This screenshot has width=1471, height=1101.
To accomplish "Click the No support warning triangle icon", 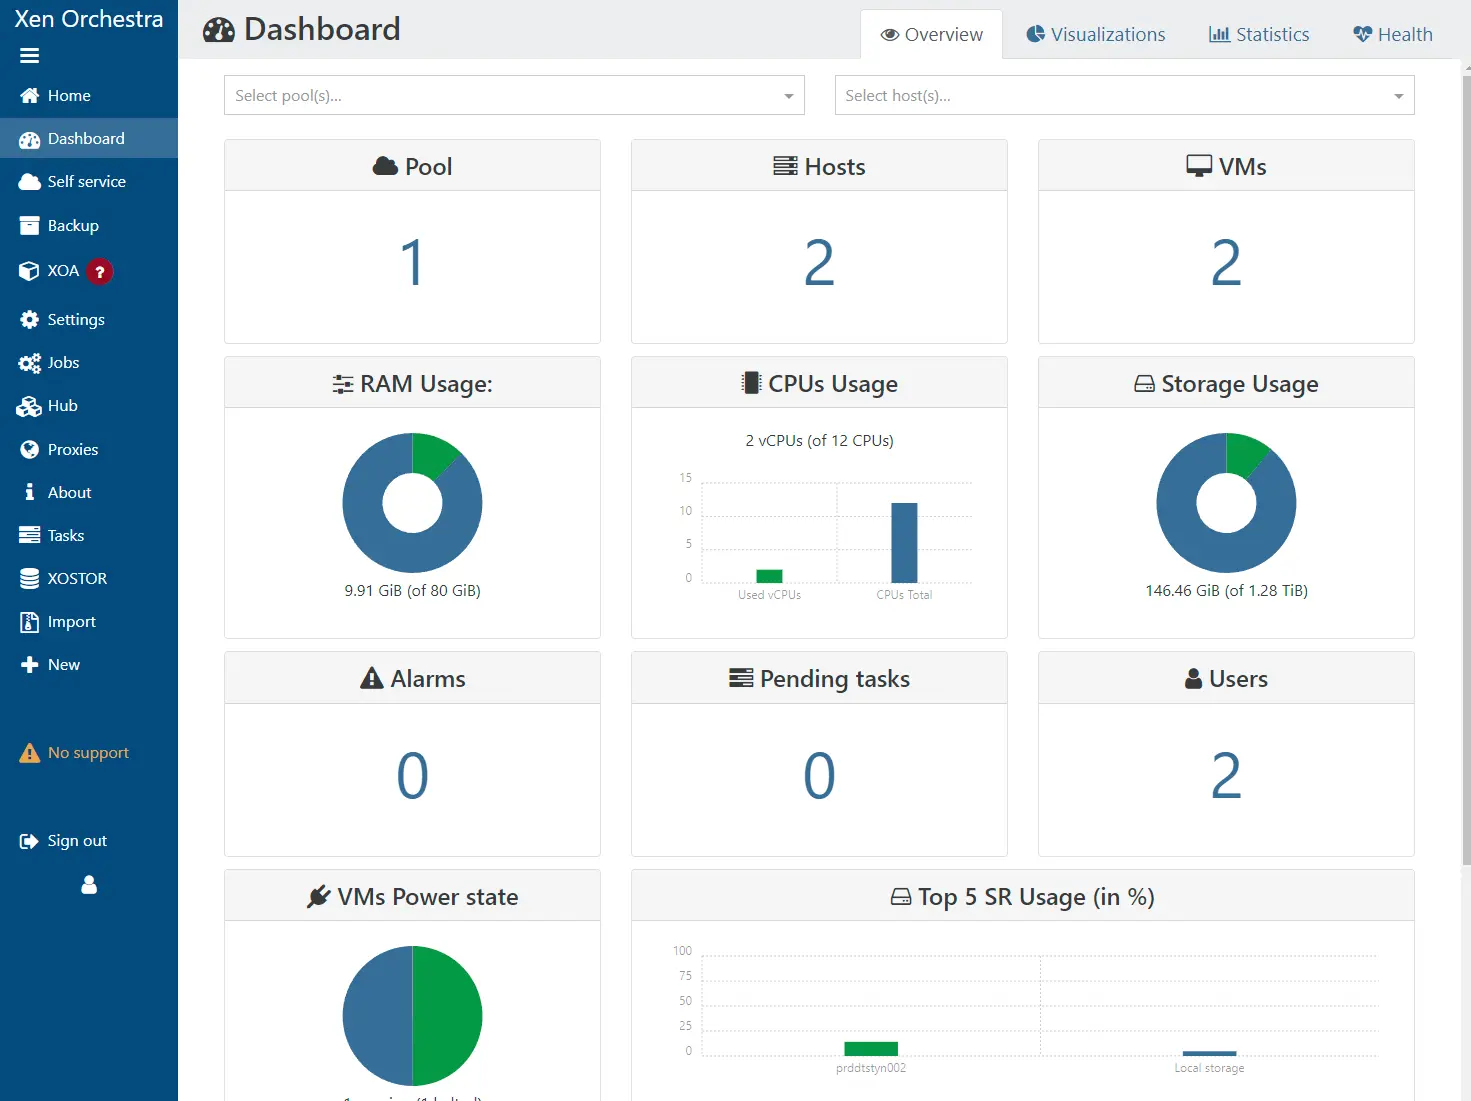I will [x=29, y=753].
